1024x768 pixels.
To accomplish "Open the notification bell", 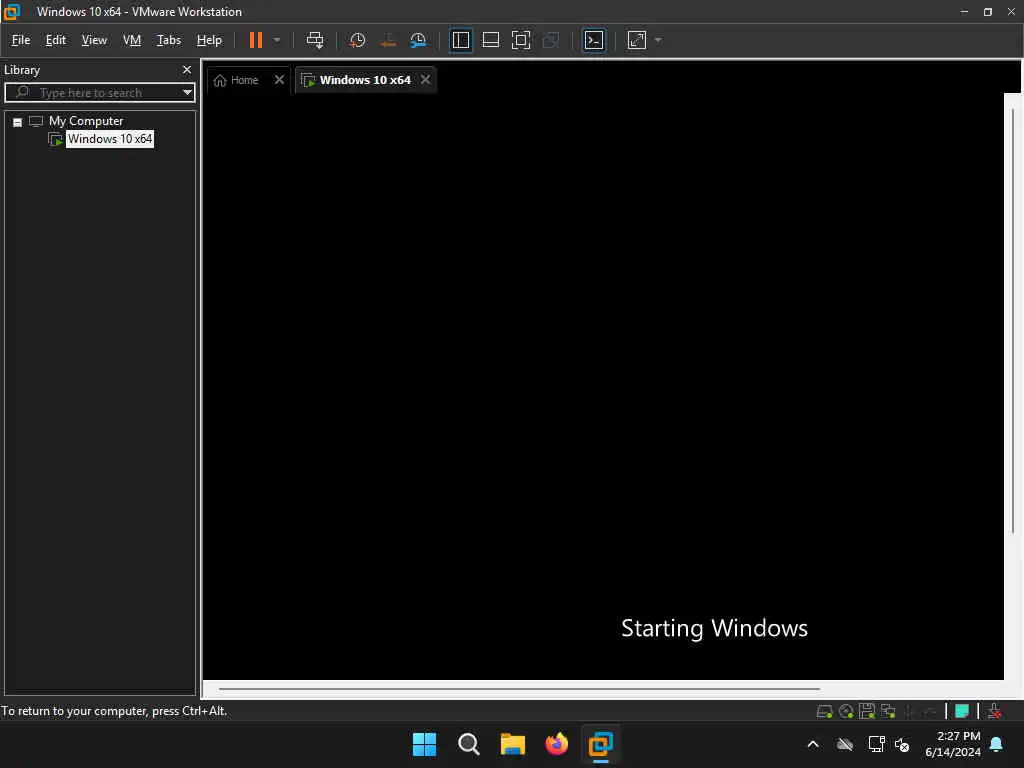I will pyautogui.click(x=997, y=744).
